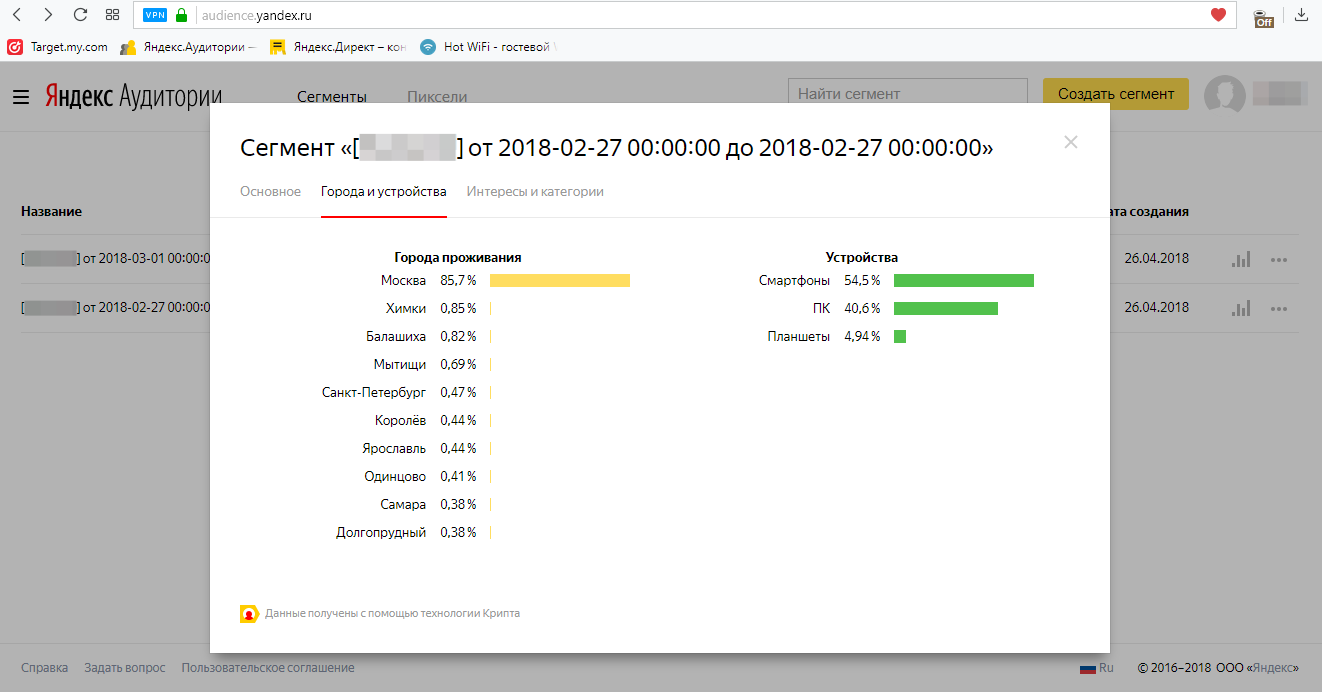The image size is (1322, 692).
Task: Click the green Планшеты bar
Action: (900, 336)
